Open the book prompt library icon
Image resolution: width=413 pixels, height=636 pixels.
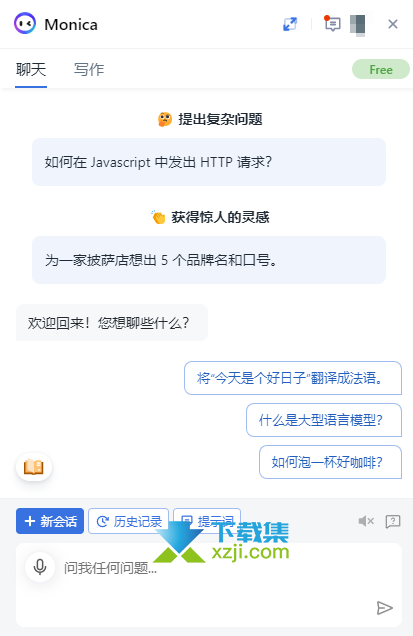[x=34, y=467]
